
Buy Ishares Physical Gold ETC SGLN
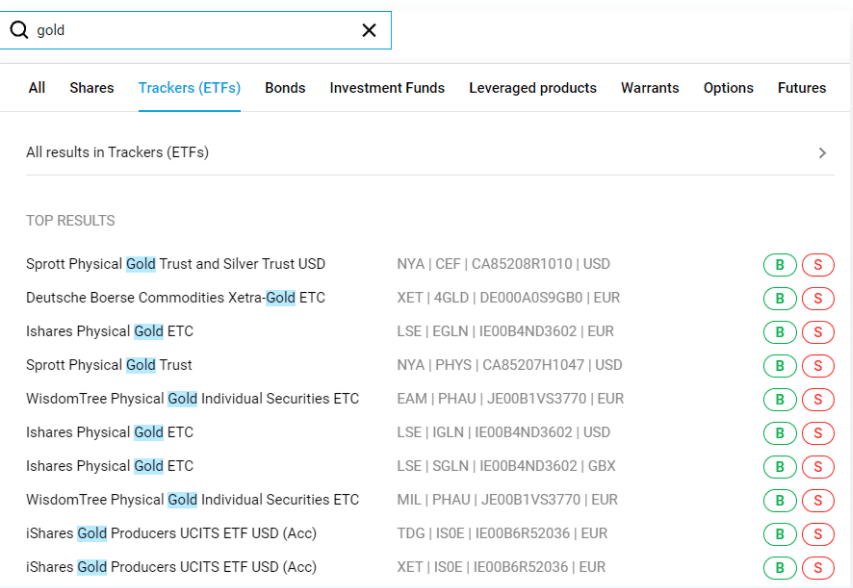point(779,467)
